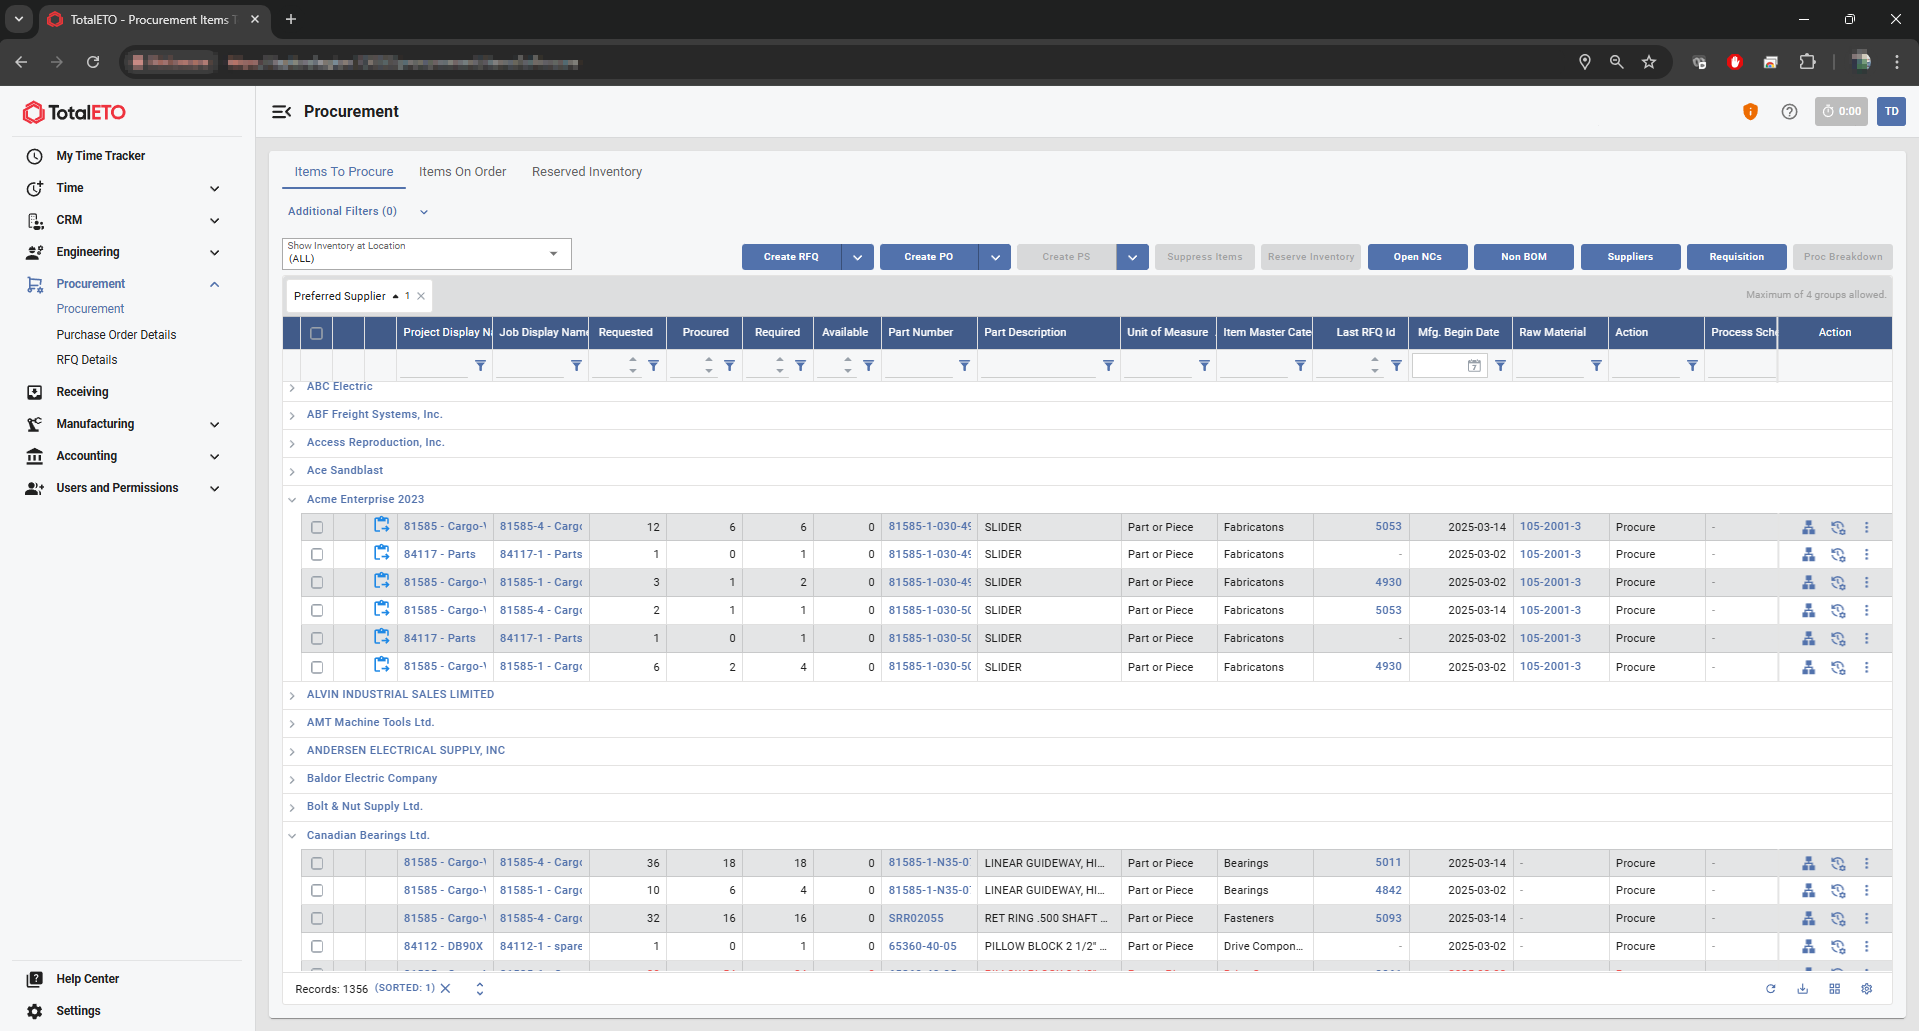
Task: Click the download export icon in footer
Action: [x=1802, y=989]
